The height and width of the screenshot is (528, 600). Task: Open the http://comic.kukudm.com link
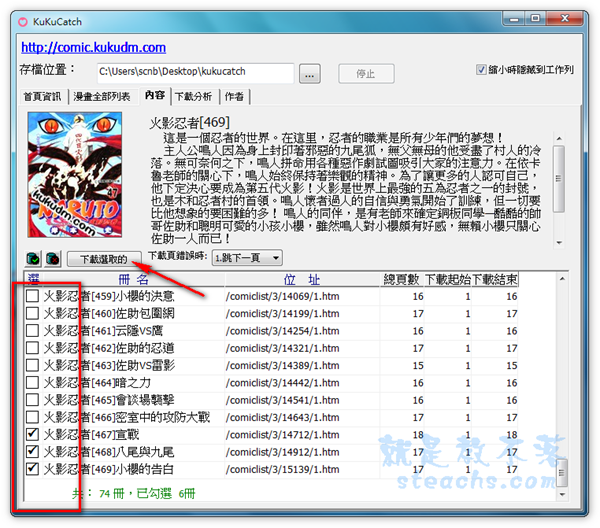tap(94, 47)
